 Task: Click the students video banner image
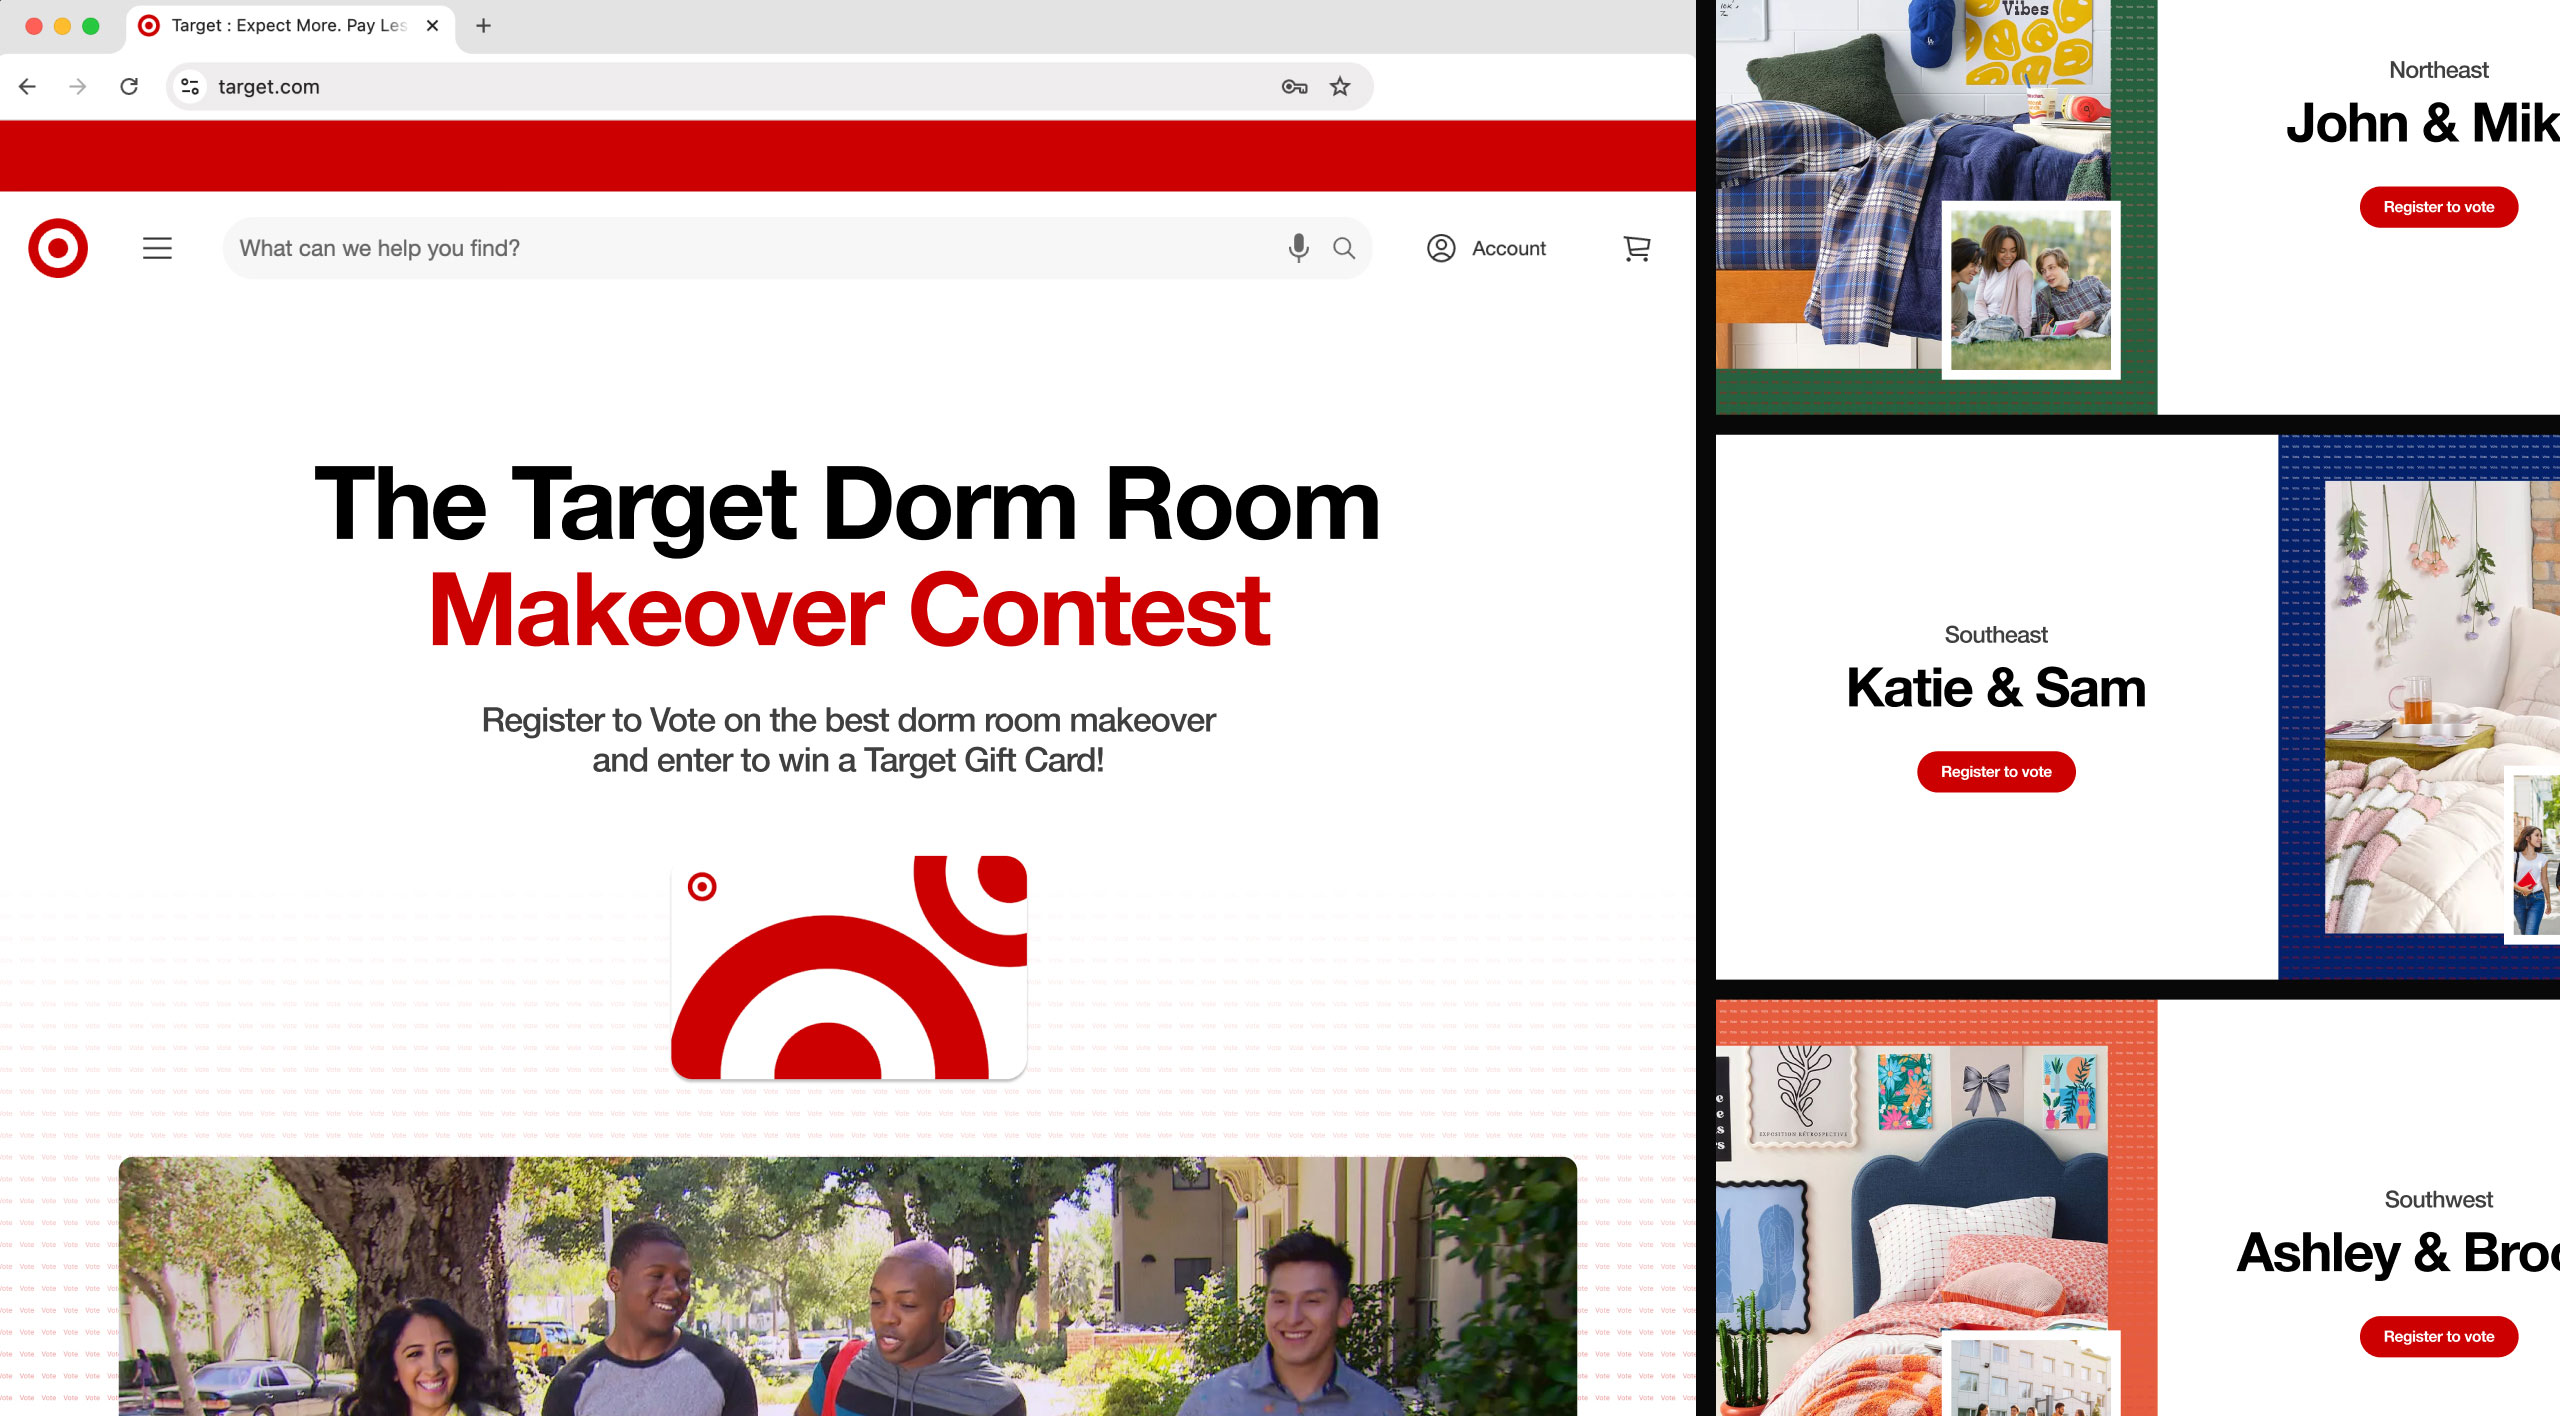[848, 1286]
